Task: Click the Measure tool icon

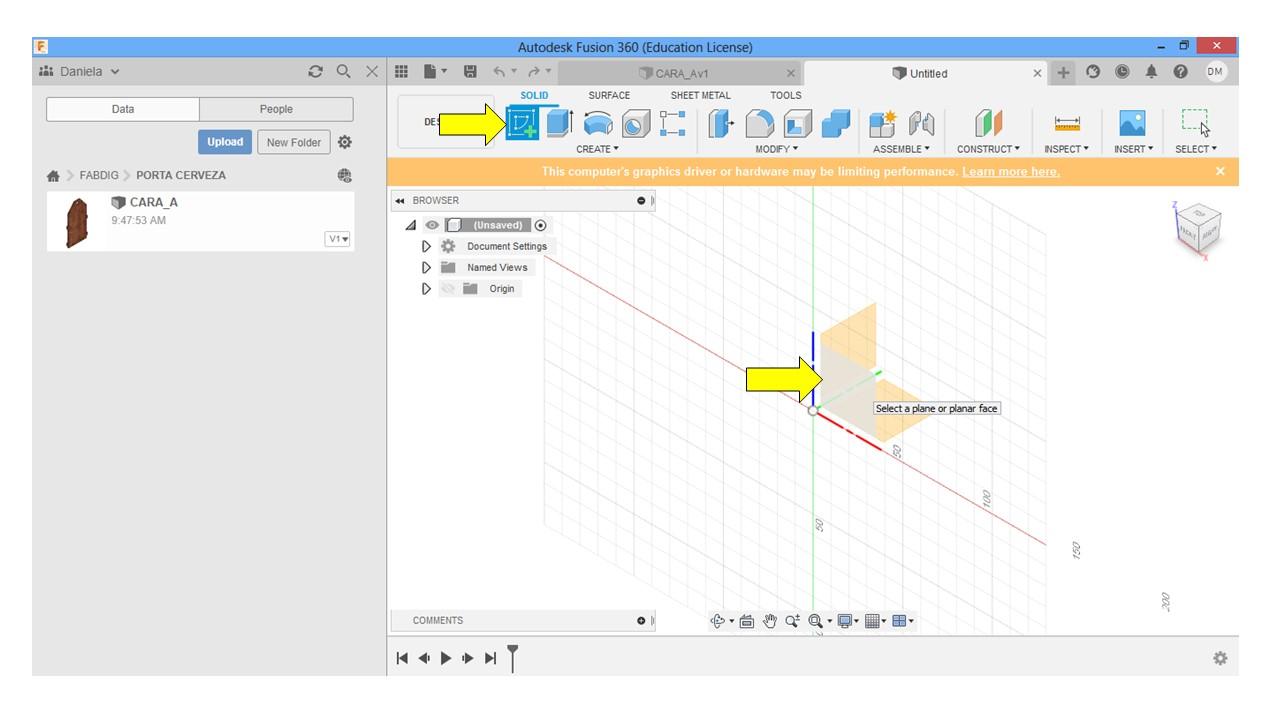Action: tap(1067, 123)
